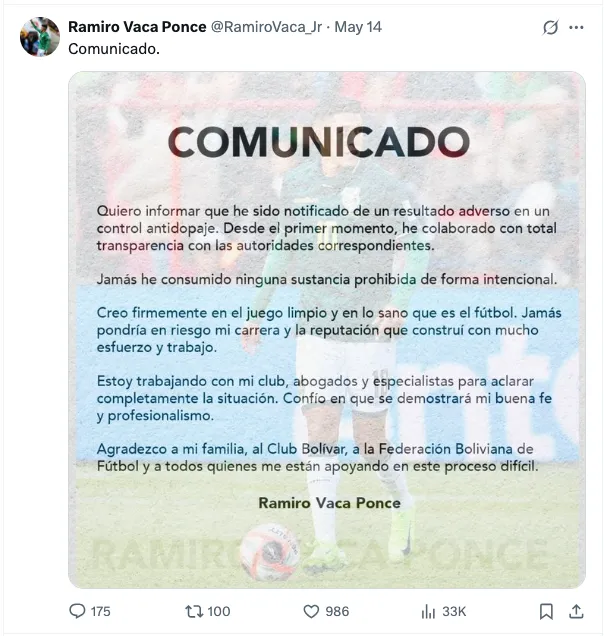
Task: Click the share upload arrow icon
Action: pos(576,611)
